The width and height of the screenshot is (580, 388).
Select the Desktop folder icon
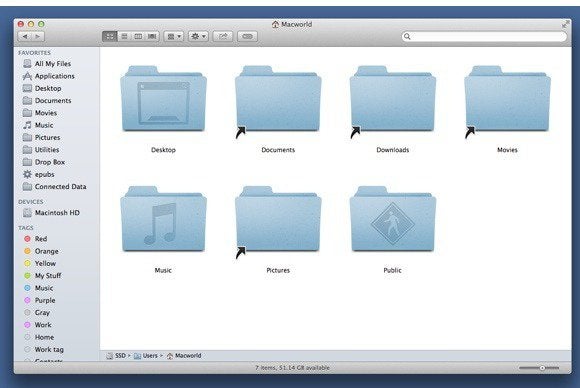163,99
